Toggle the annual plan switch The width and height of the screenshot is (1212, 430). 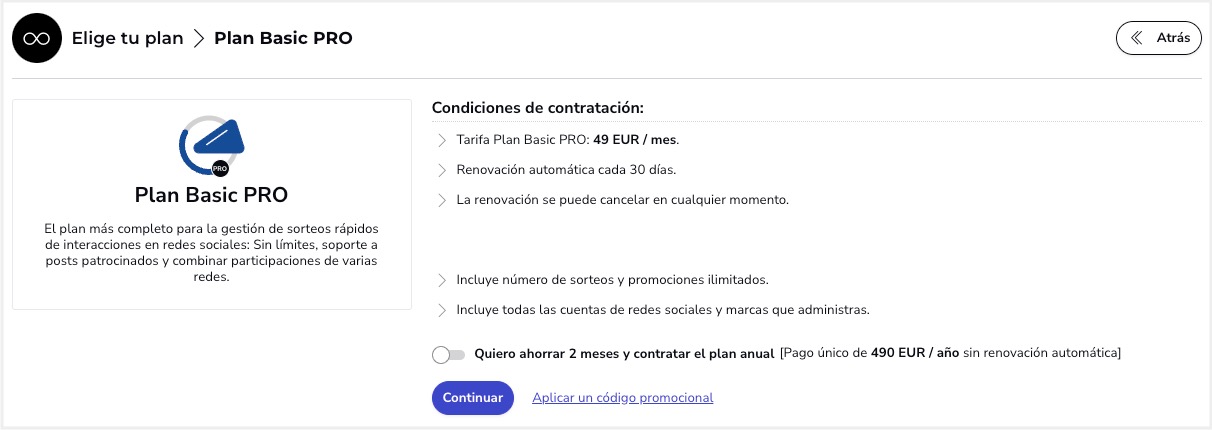(x=449, y=354)
